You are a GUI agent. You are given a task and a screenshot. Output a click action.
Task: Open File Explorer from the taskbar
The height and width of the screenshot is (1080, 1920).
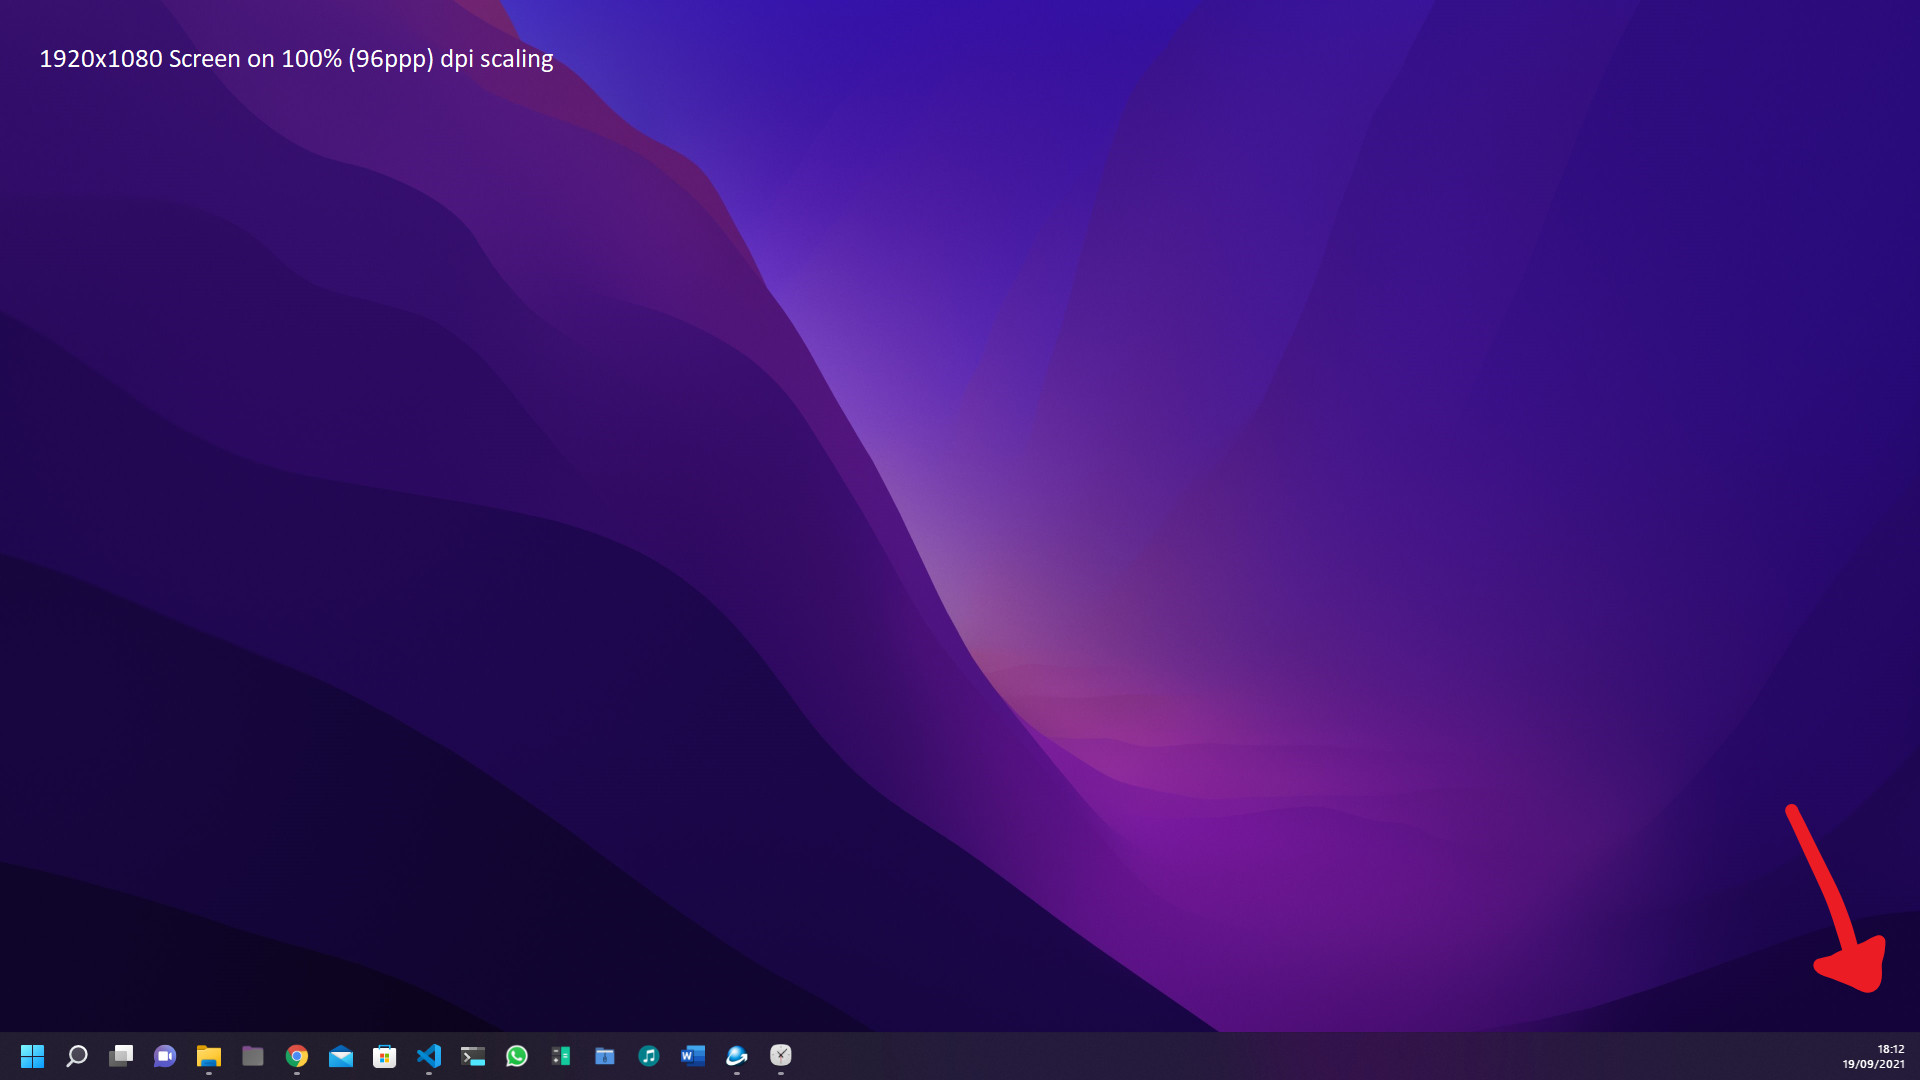tap(209, 1056)
